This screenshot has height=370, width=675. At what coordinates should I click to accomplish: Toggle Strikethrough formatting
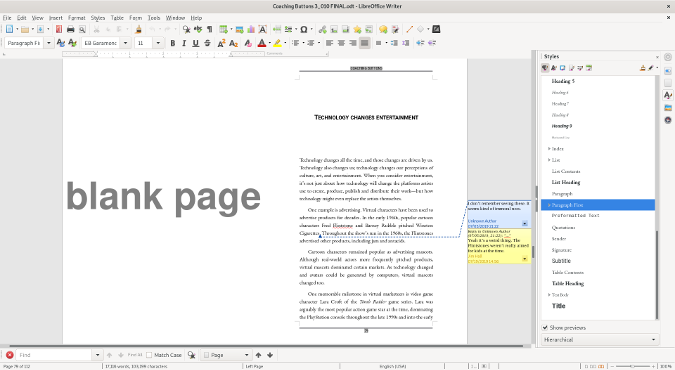coord(207,43)
